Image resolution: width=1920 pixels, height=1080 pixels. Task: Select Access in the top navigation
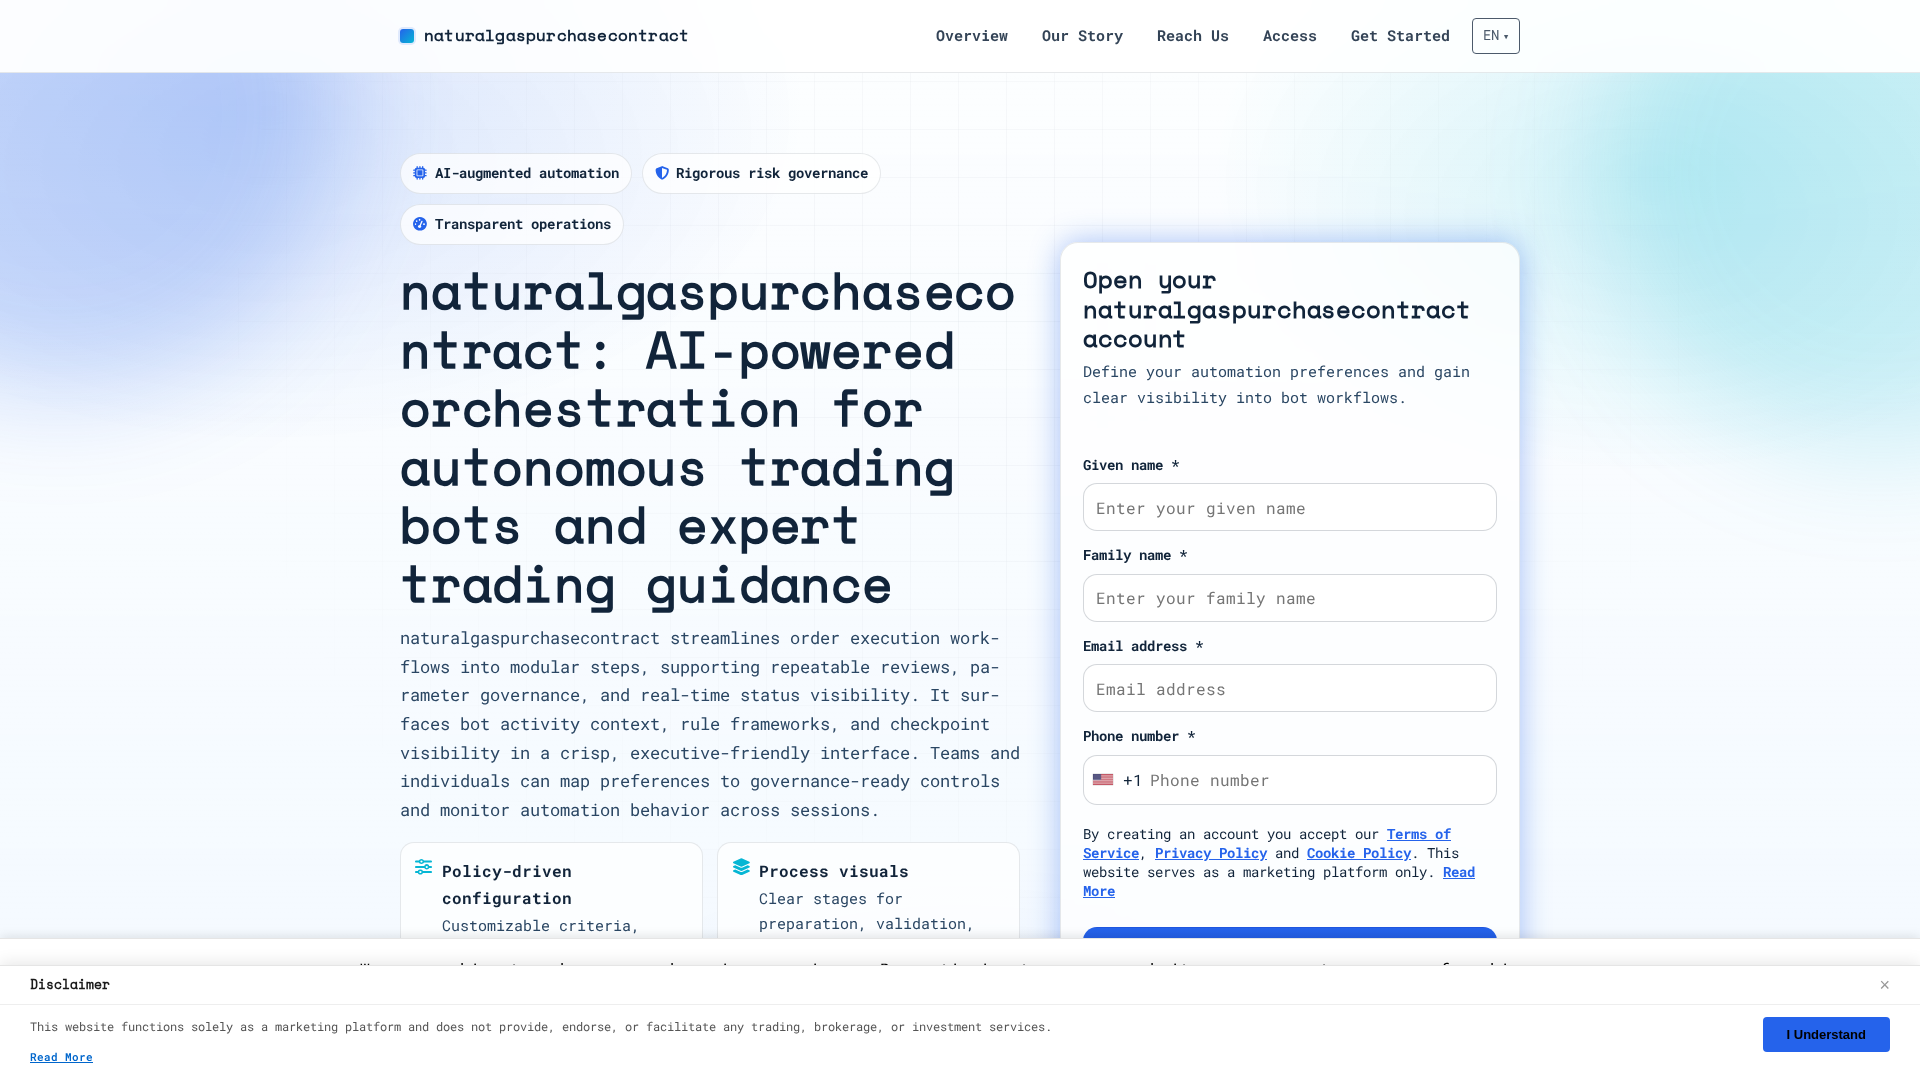(1290, 36)
